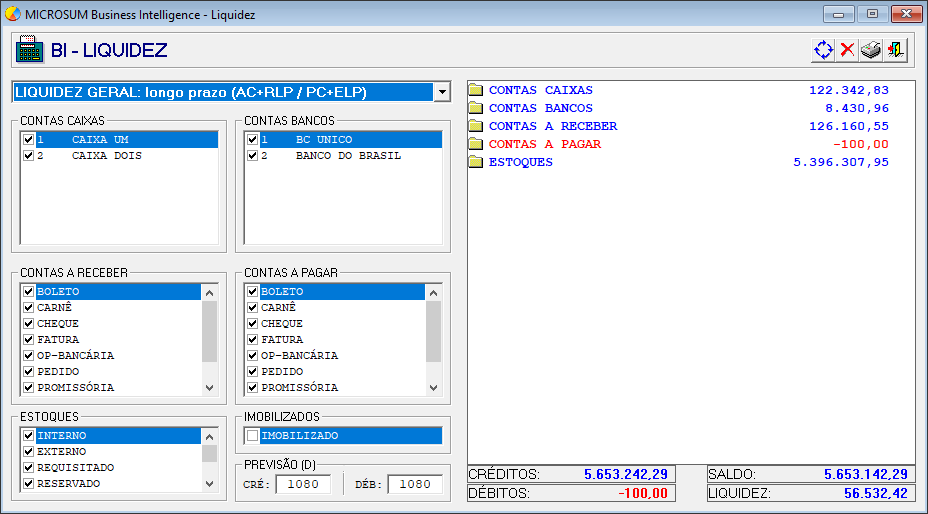
Task: Uncheck the CAIXA DOIS checkbox
Action: tap(28, 156)
